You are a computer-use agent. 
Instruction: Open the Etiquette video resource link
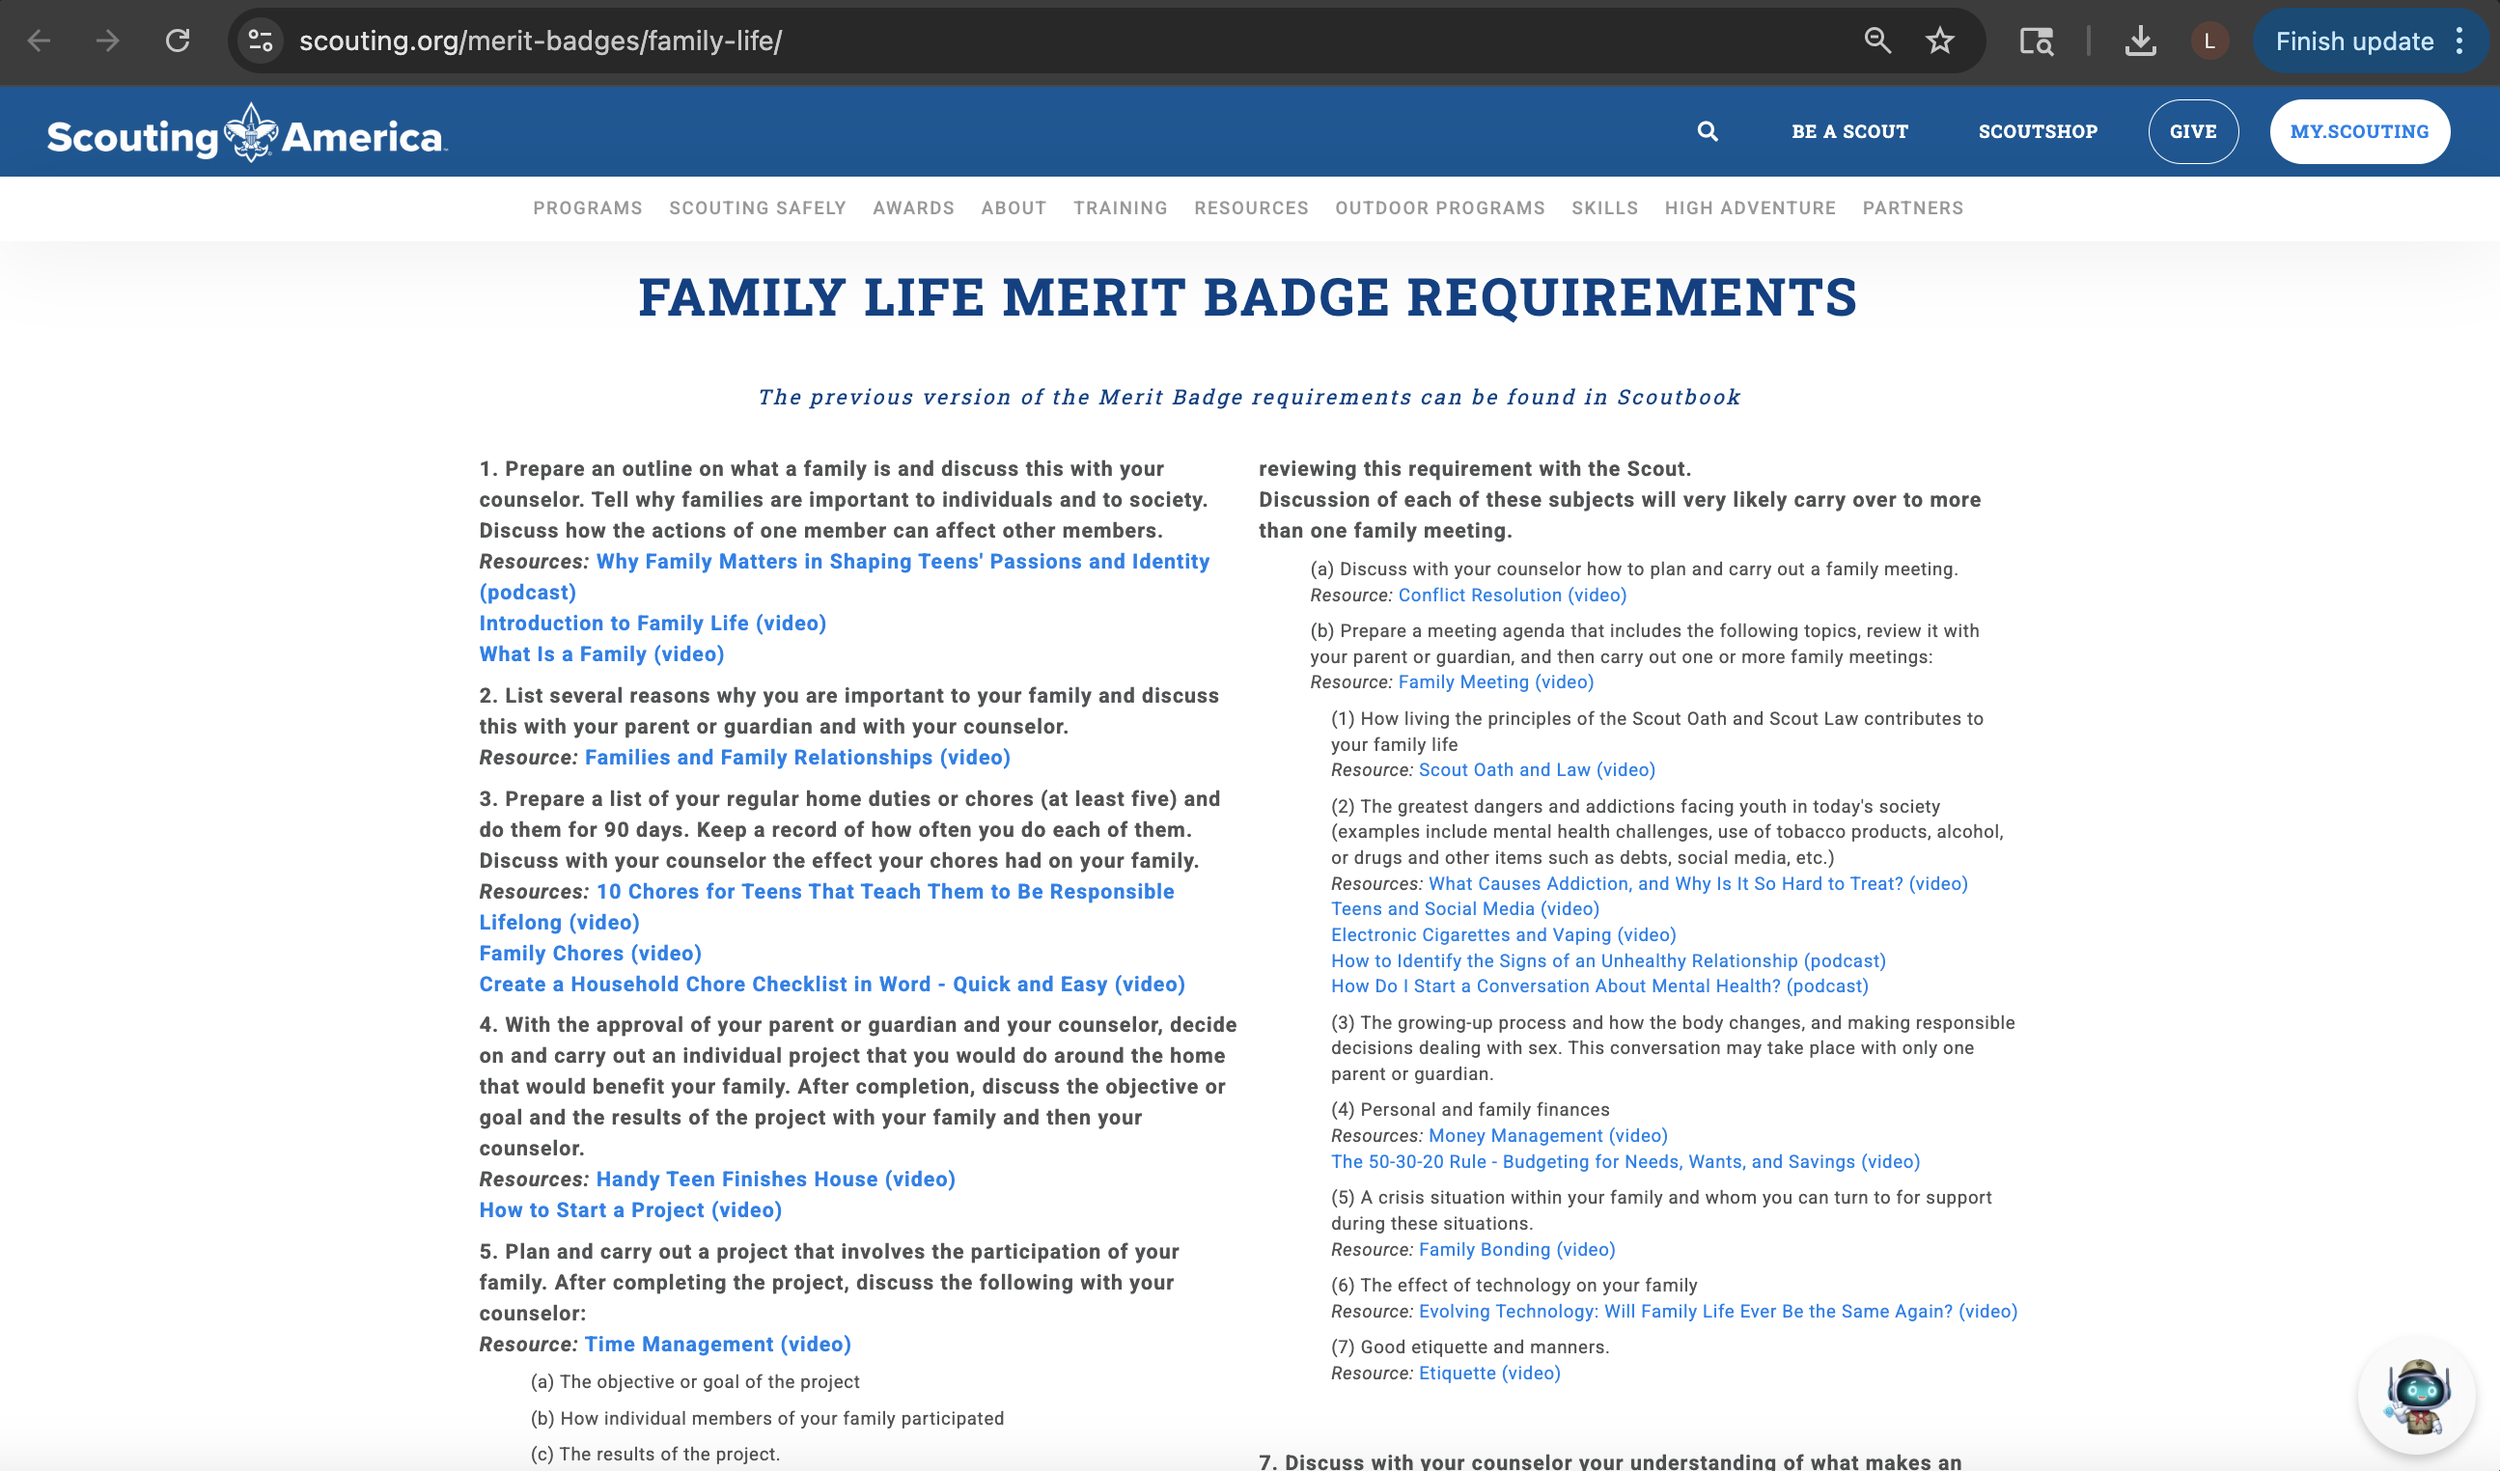click(1488, 1373)
